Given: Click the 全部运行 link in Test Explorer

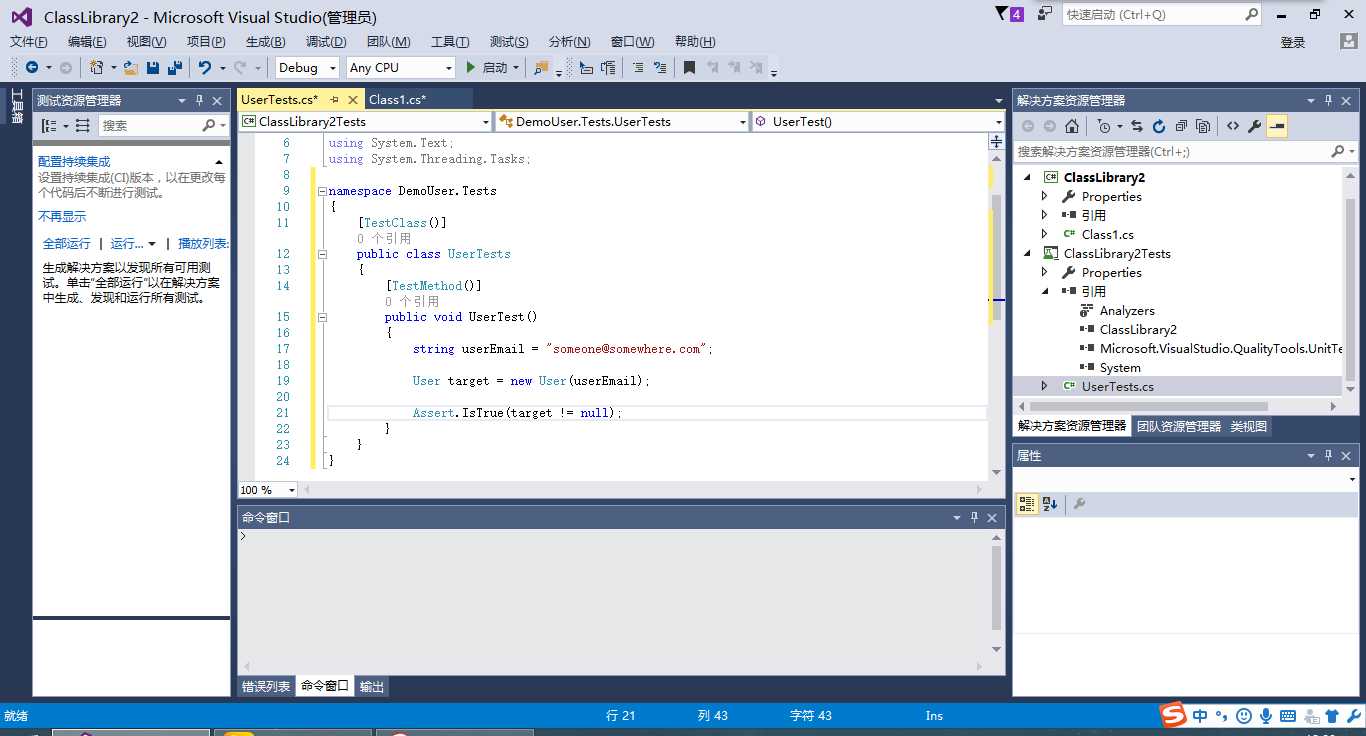Looking at the screenshot, I should coord(66,244).
